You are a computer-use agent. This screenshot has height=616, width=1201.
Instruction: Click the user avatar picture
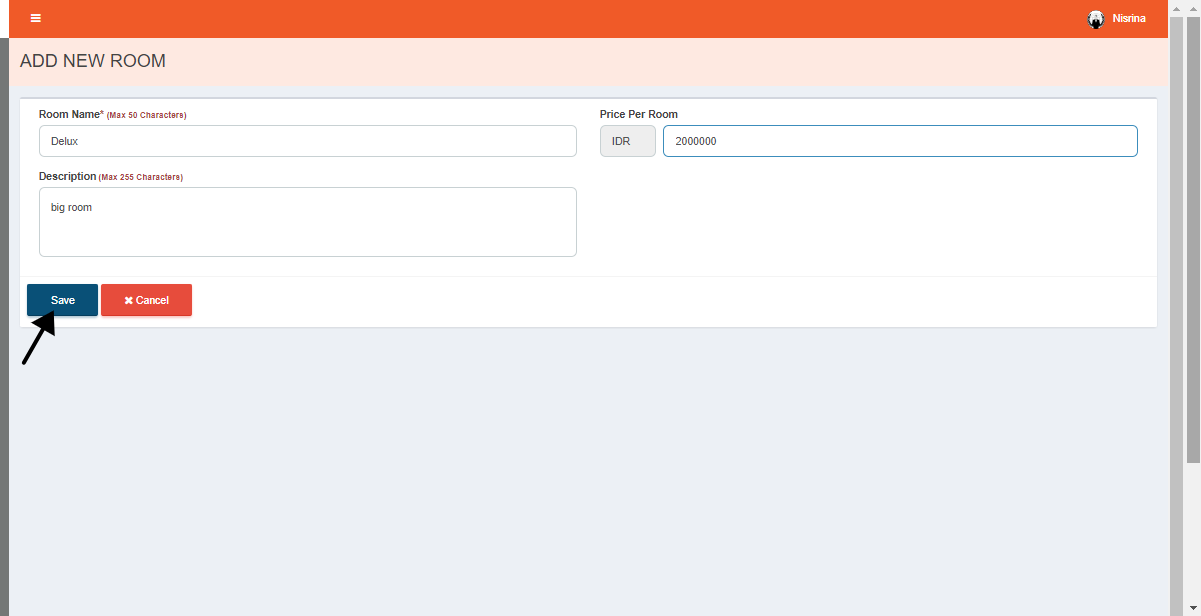[1096, 19]
